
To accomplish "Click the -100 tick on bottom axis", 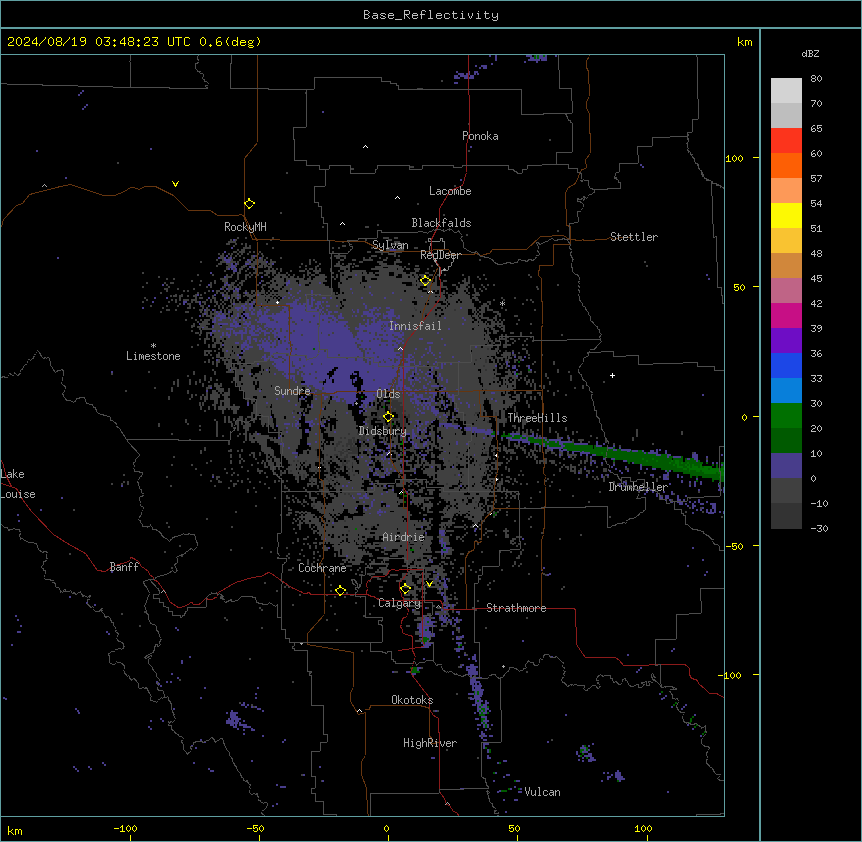I will (125, 828).
